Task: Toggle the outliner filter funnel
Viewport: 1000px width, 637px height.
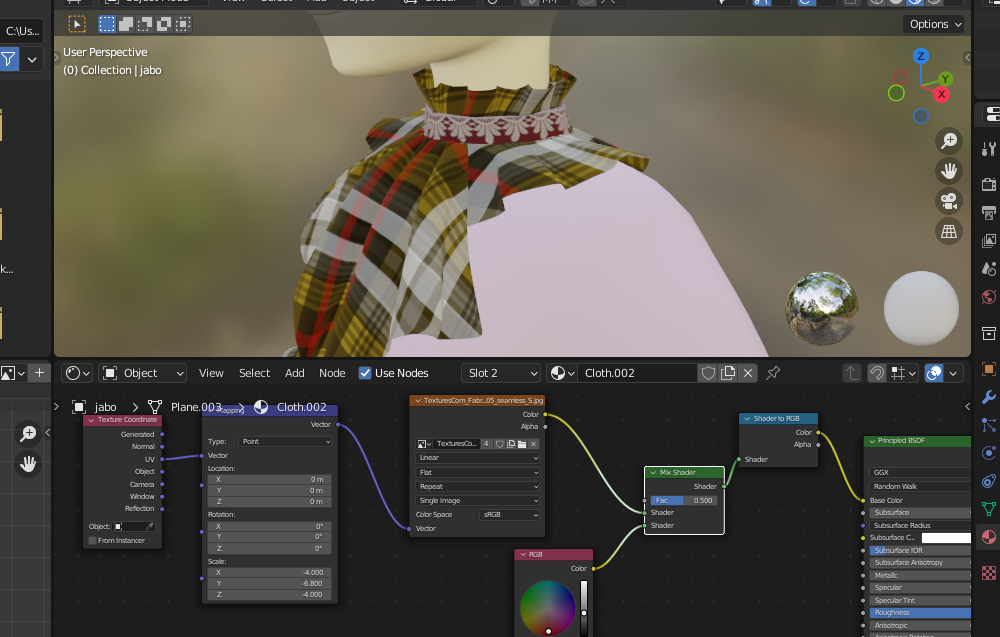Action: pos(8,60)
